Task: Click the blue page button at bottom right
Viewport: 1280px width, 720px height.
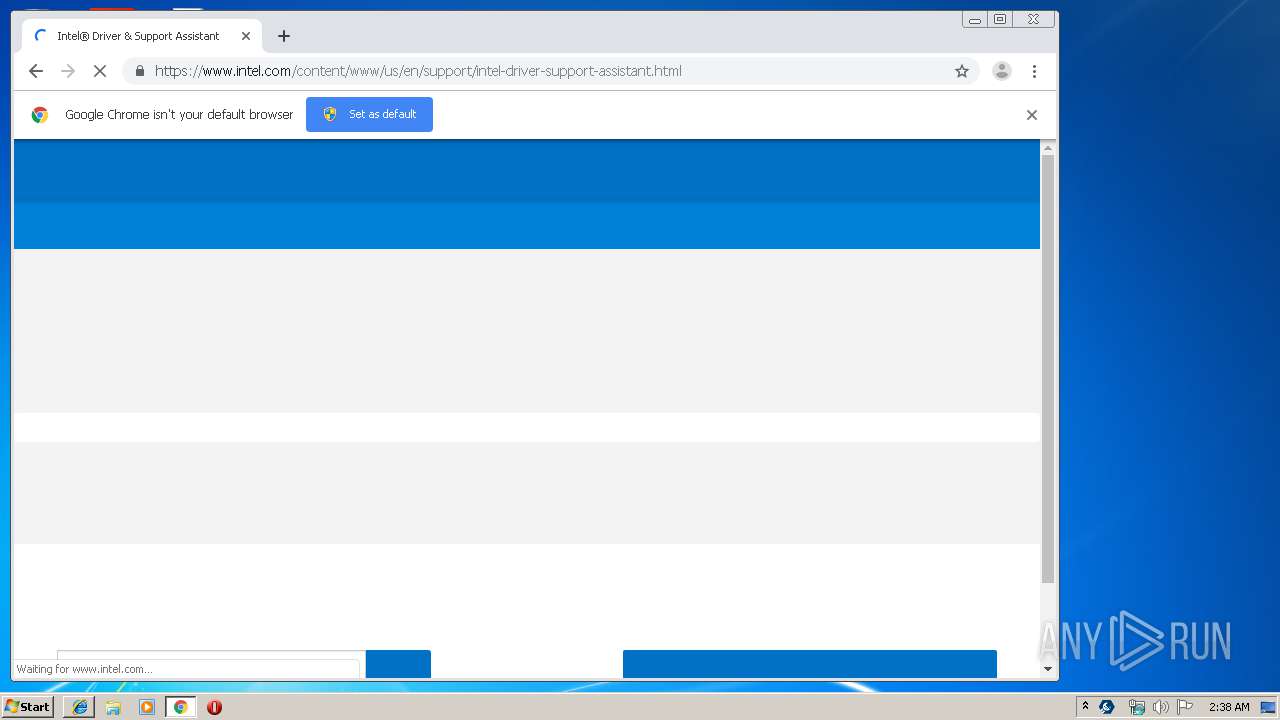Action: (x=810, y=664)
